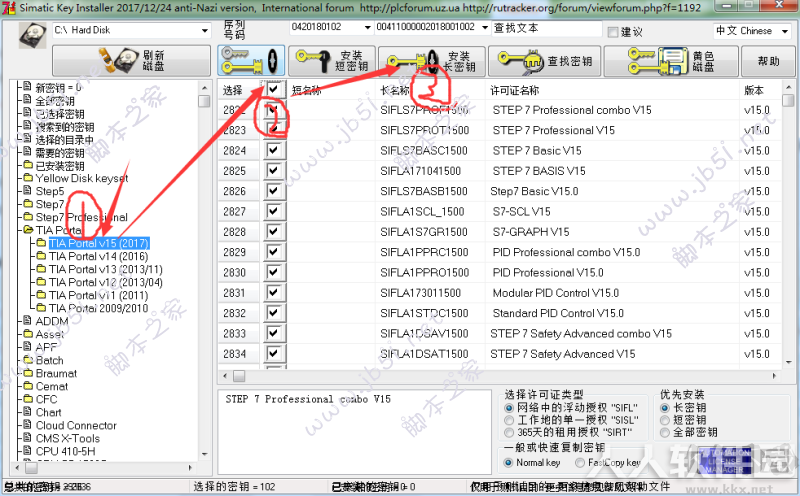This screenshot has height=496, width=800.
Task: Click the Automation License Manager logo
Action: click(x=724, y=459)
